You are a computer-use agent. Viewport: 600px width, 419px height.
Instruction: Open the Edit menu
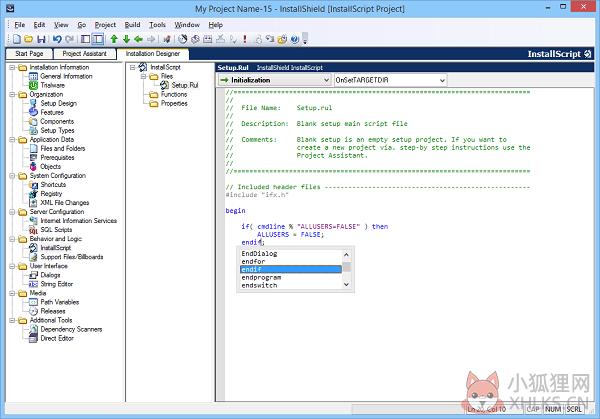(x=39, y=25)
